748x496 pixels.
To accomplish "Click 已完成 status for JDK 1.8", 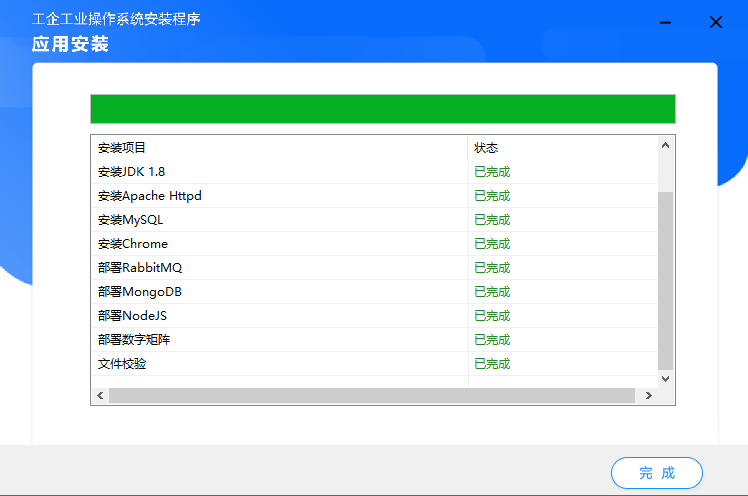I will point(492,172).
